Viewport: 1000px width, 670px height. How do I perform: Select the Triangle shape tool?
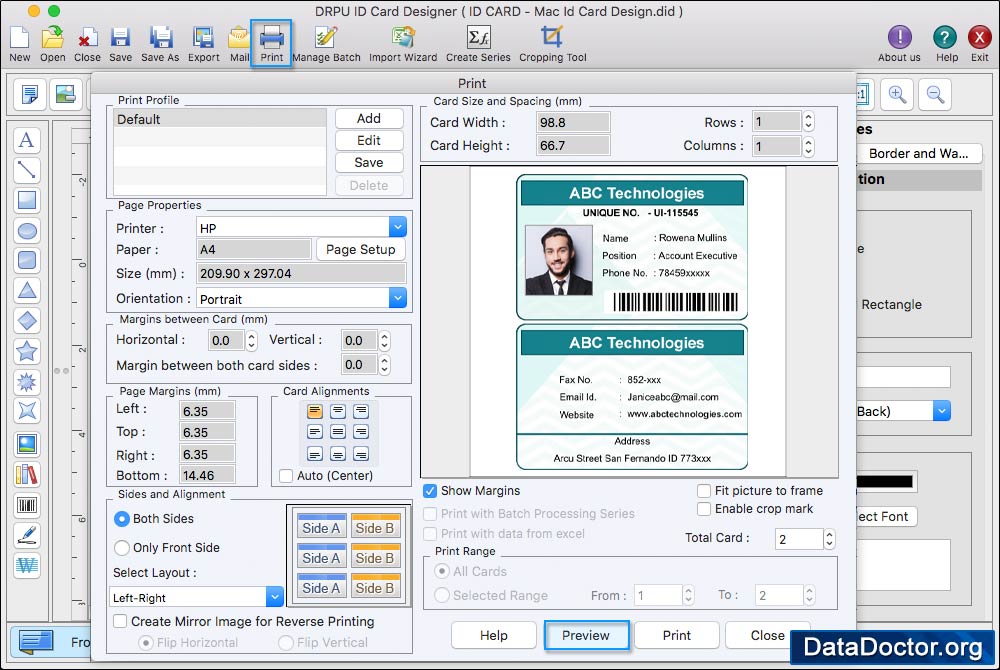(27, 290)
